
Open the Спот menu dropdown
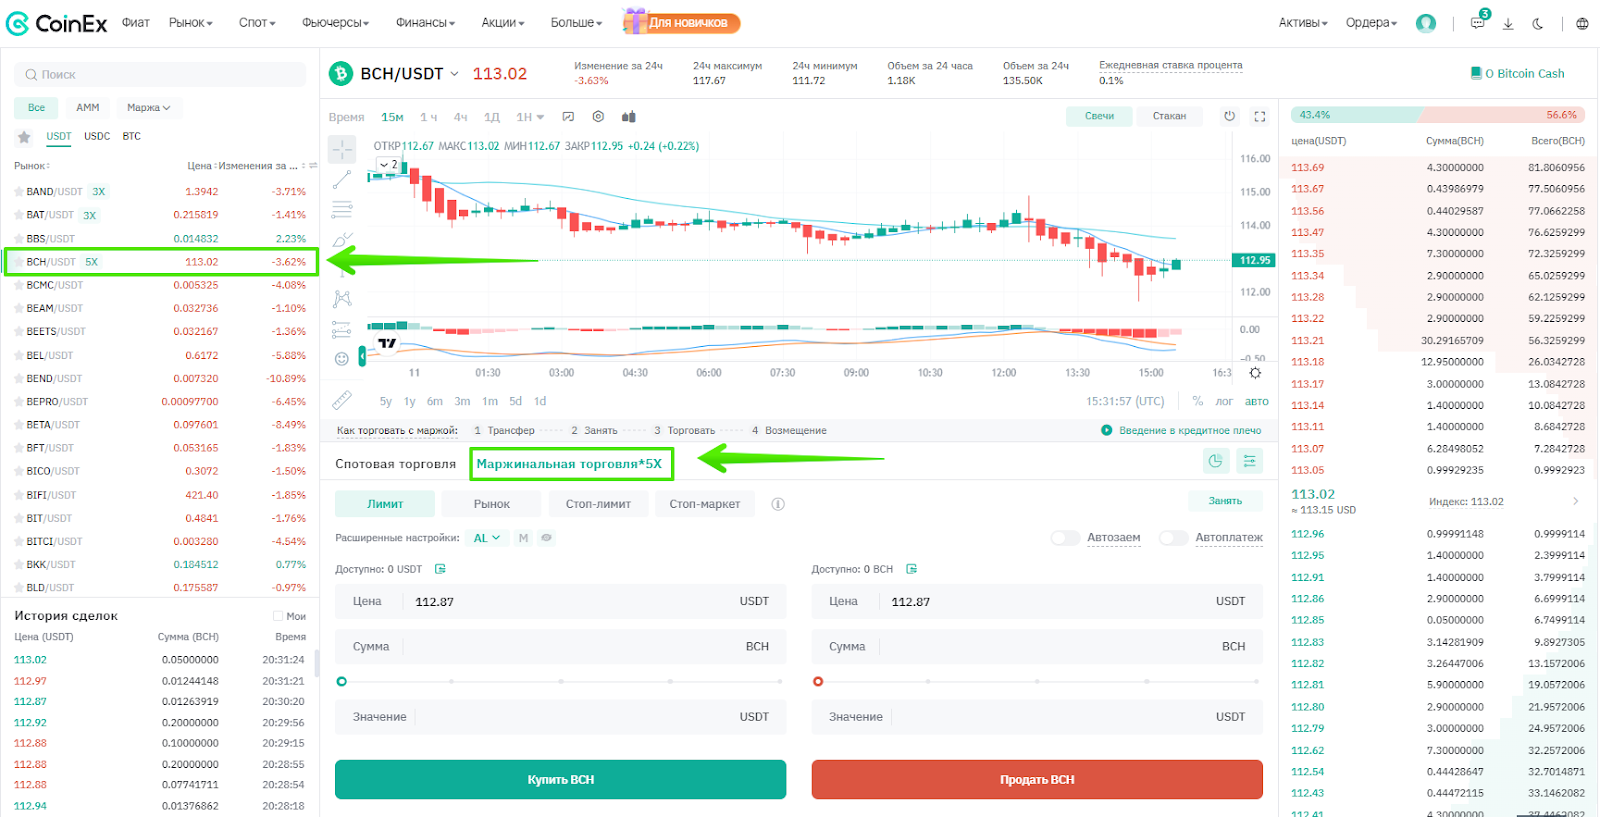click(257, 23)
